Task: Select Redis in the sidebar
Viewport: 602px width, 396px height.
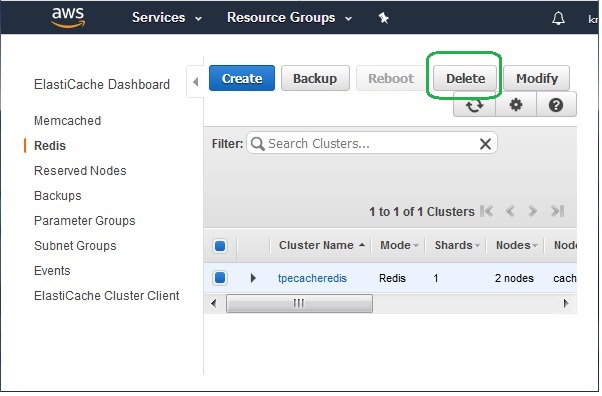Action: [50, 146]
